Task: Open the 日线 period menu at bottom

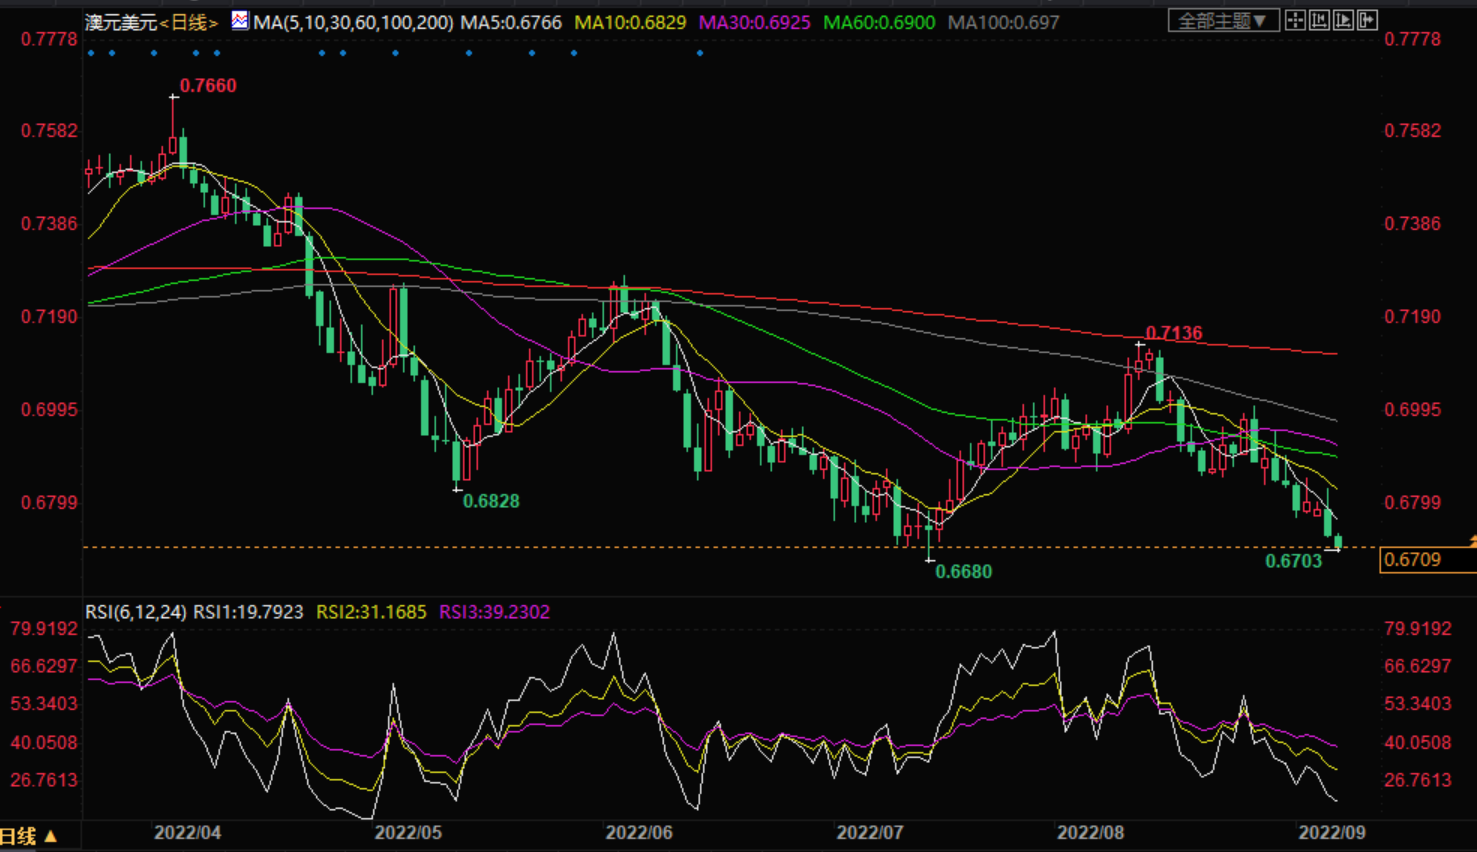Action: pos(29,836)
